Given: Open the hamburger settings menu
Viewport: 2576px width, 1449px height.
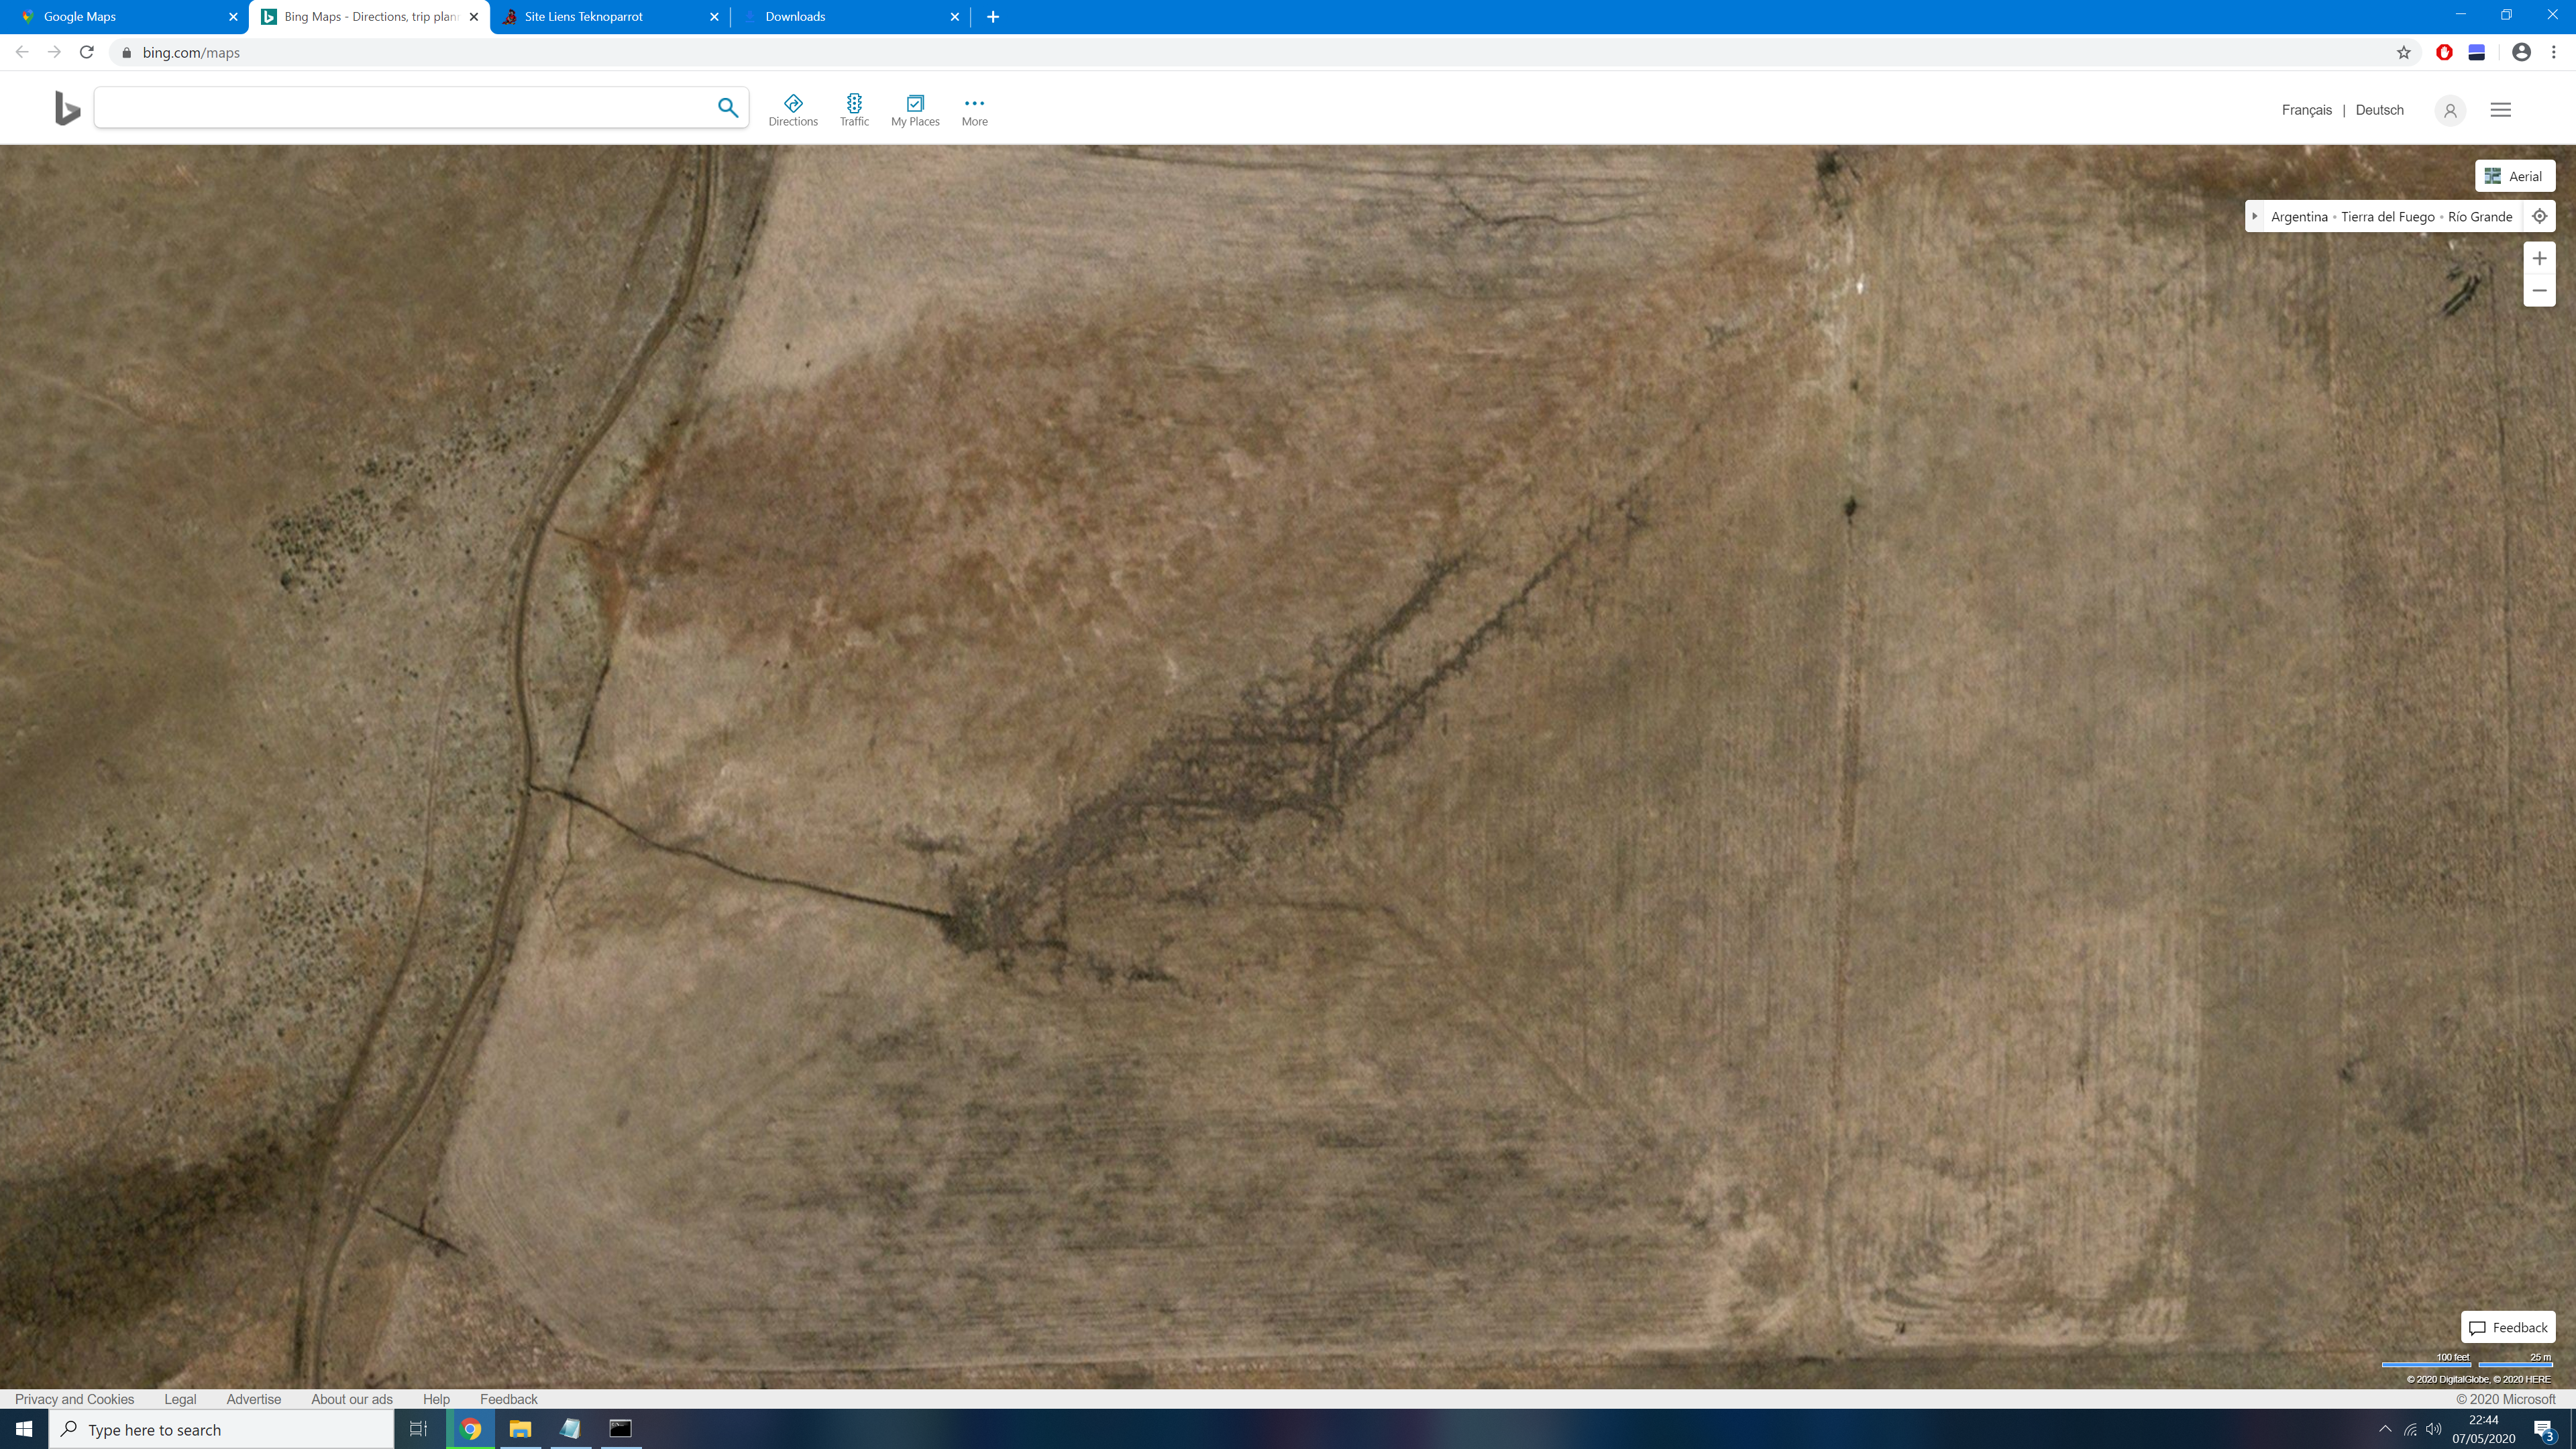Looking at the screenshot, I should (2500, 110).
